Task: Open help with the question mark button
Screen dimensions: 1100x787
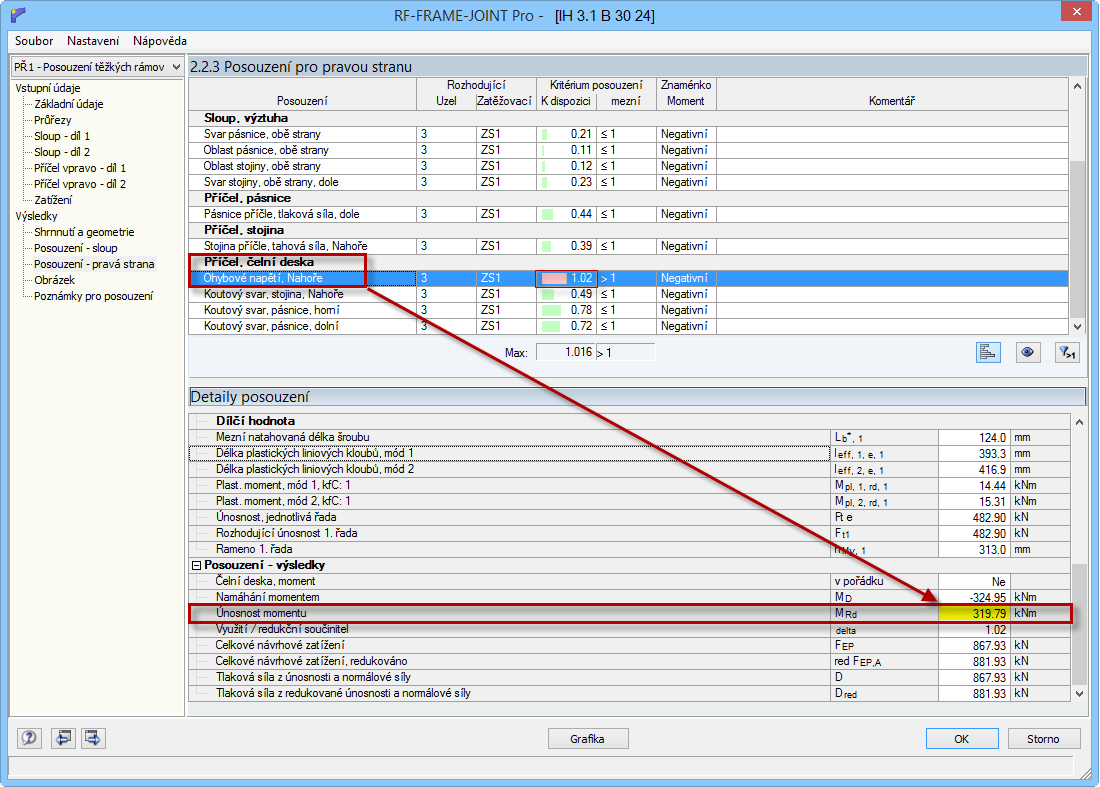Action: coord(29,738)
